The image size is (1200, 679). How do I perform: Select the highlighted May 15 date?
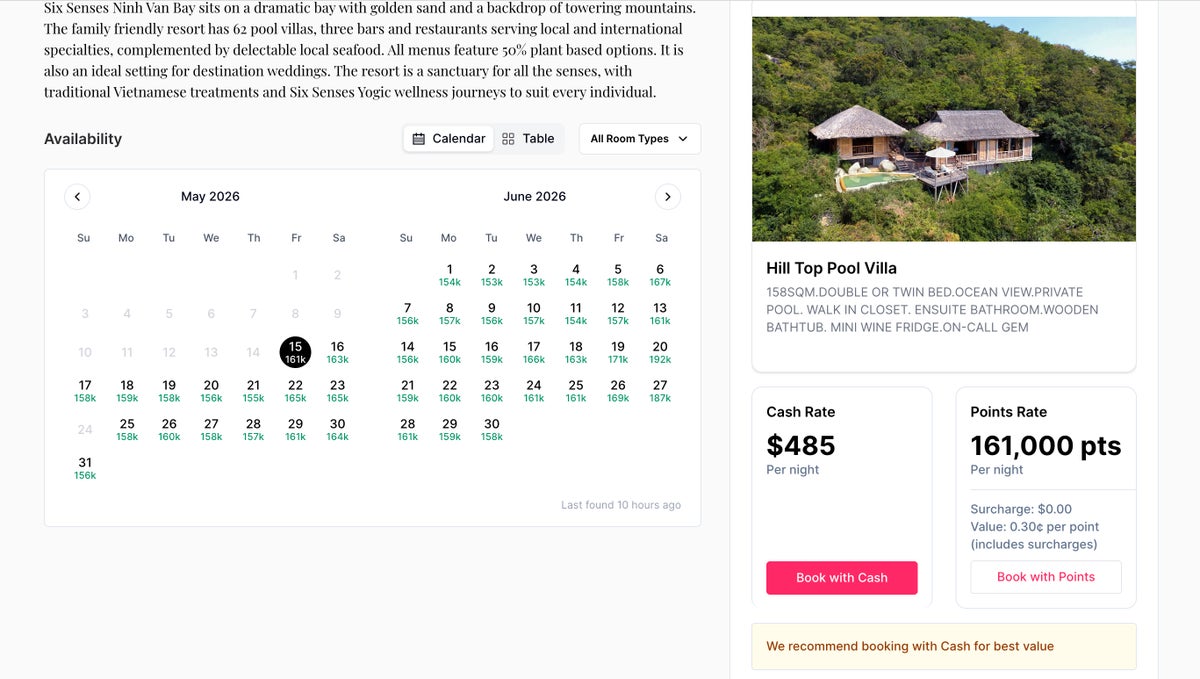click(295, 352)
